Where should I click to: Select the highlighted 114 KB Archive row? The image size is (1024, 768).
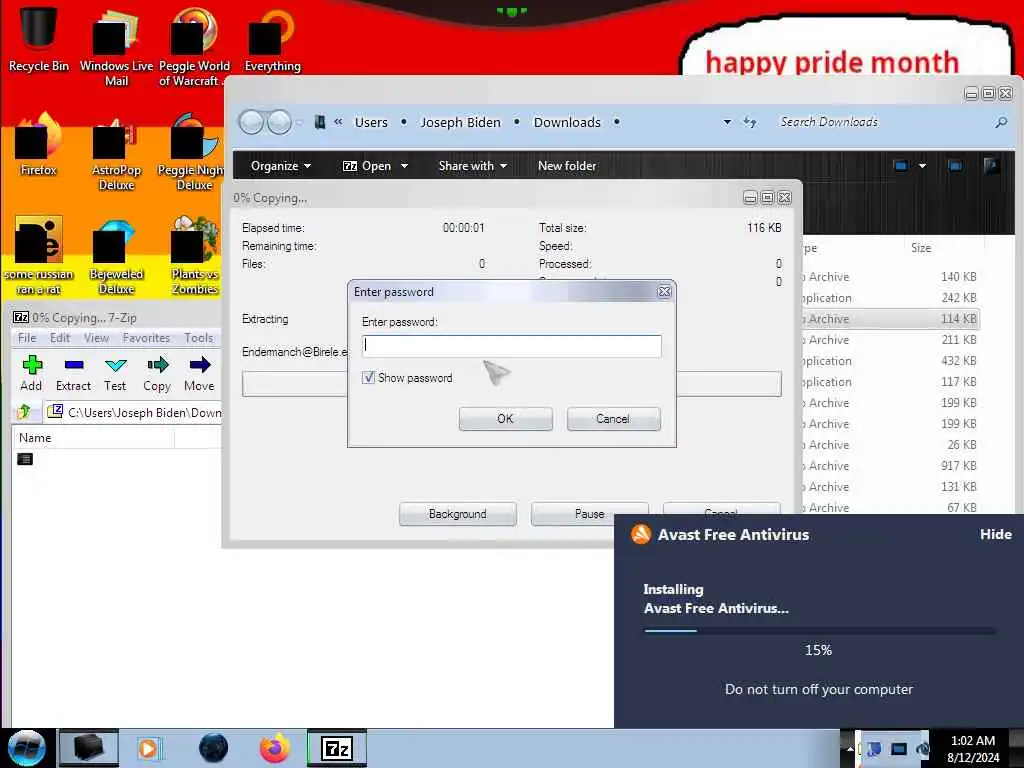pos(891,319)
